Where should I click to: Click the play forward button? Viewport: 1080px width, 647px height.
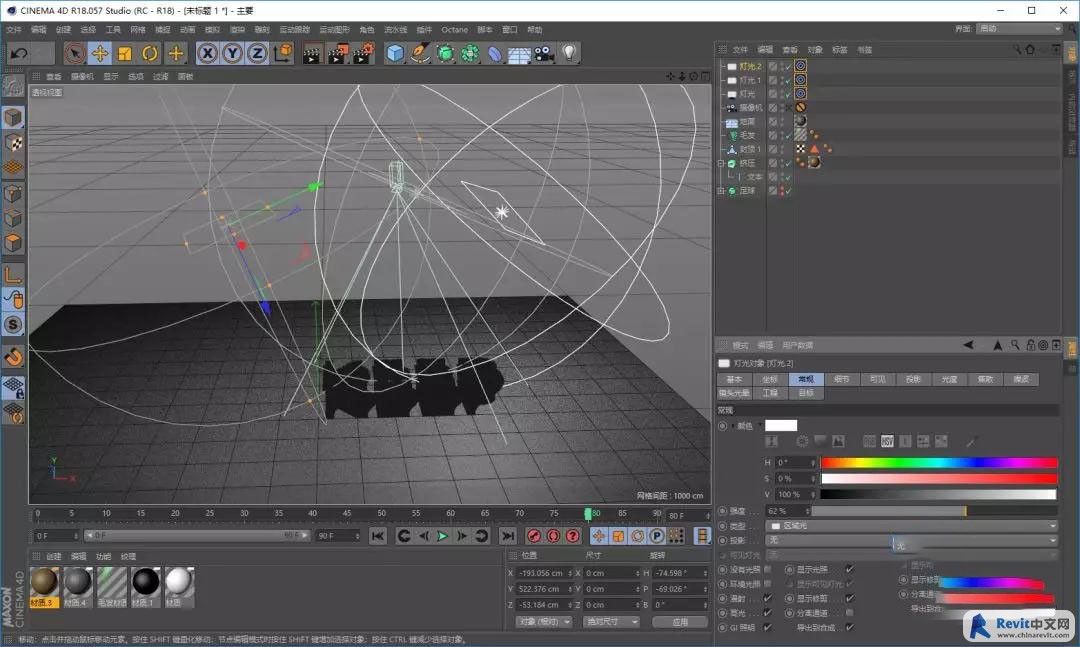443,535
